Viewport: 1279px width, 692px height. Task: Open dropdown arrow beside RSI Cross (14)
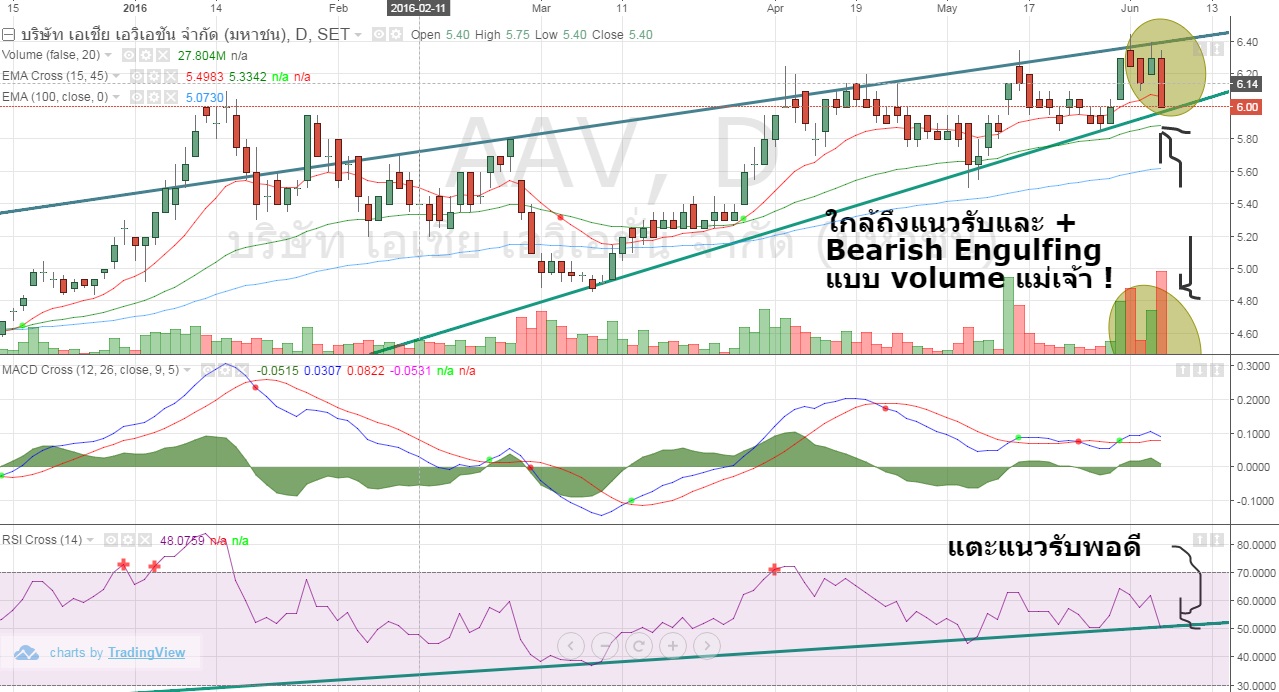tap(90, 540)
